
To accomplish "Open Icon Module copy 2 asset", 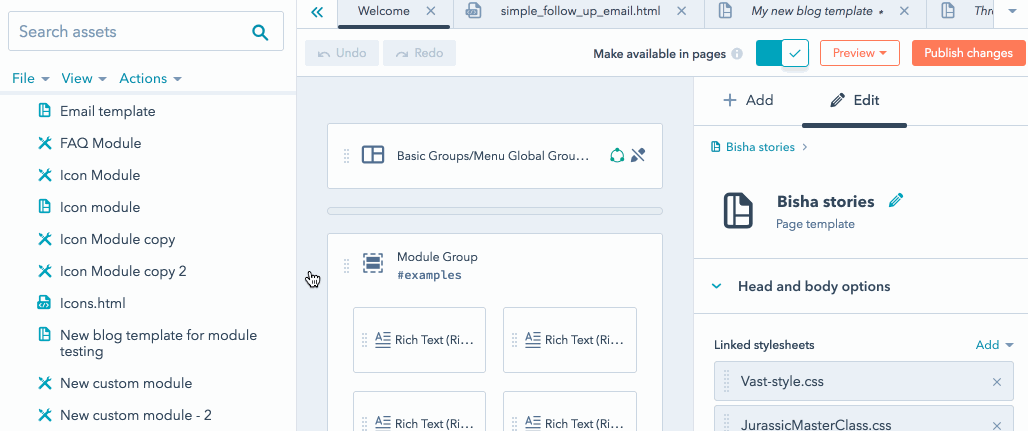I will pyautogui.click(x=123, y=271).
